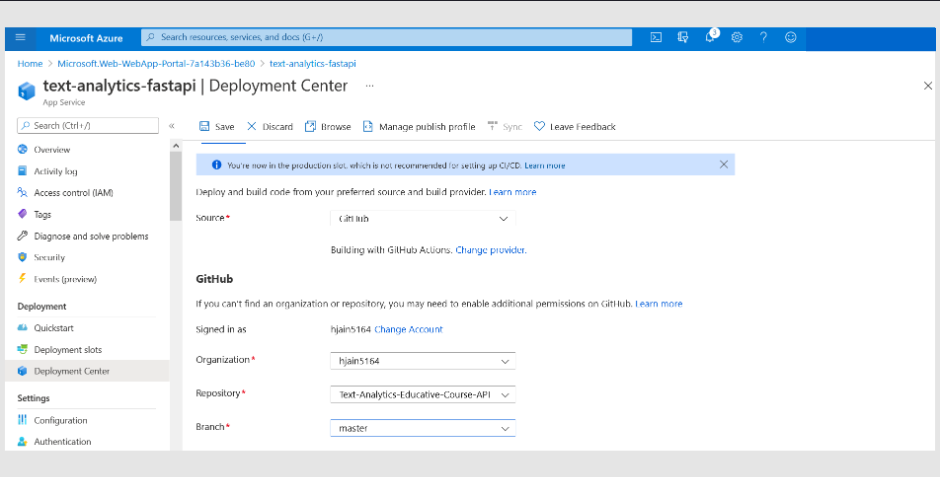Screen dimensions: 940x477
Task: Open Cloud Shell from the header
Action: point(656,38)
